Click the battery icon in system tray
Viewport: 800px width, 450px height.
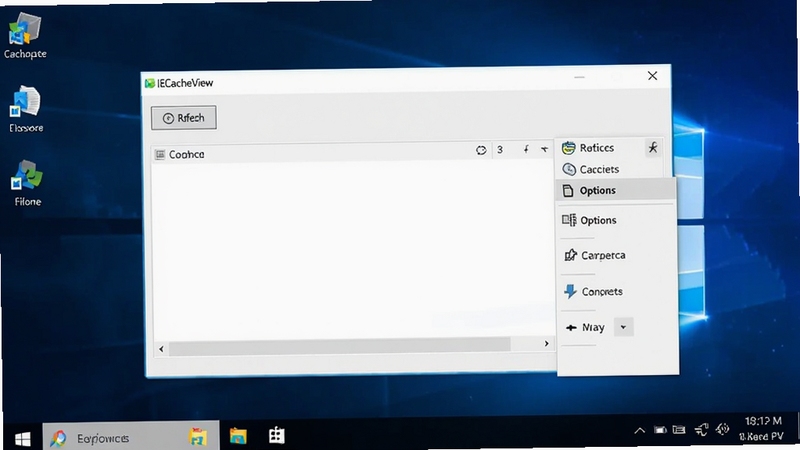[660, 430]
